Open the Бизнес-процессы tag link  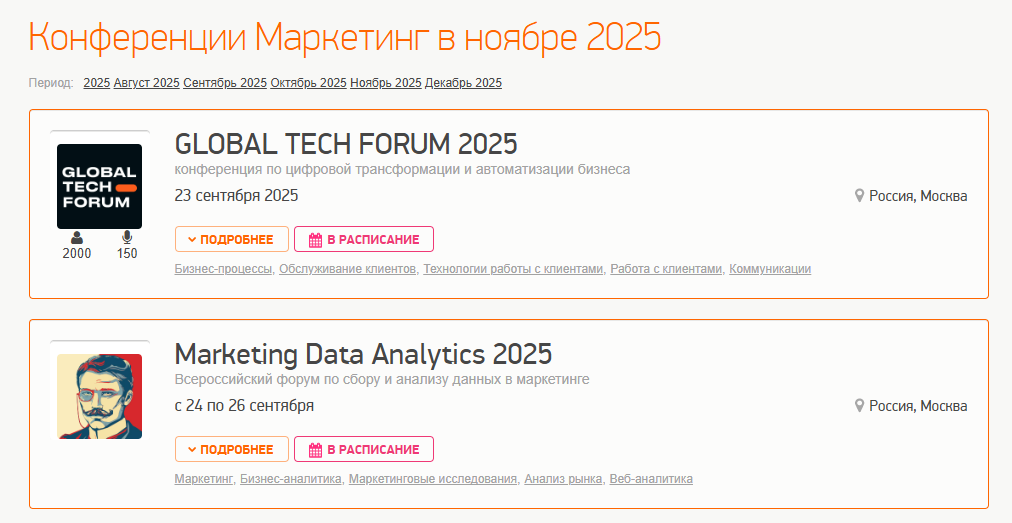point(223,269)
